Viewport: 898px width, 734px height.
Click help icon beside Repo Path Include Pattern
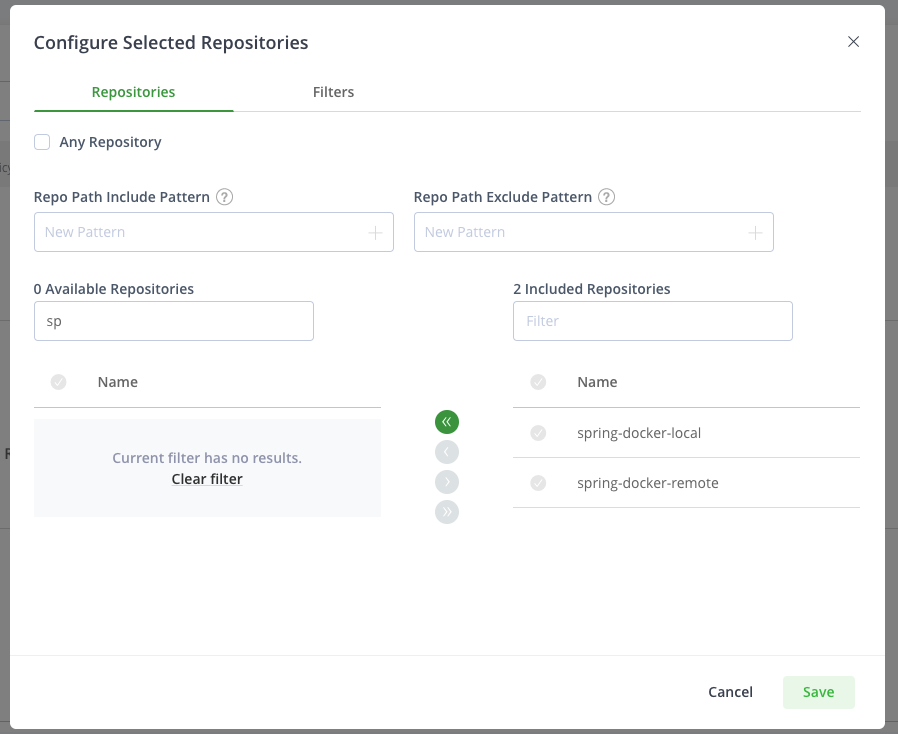point(225,197)
